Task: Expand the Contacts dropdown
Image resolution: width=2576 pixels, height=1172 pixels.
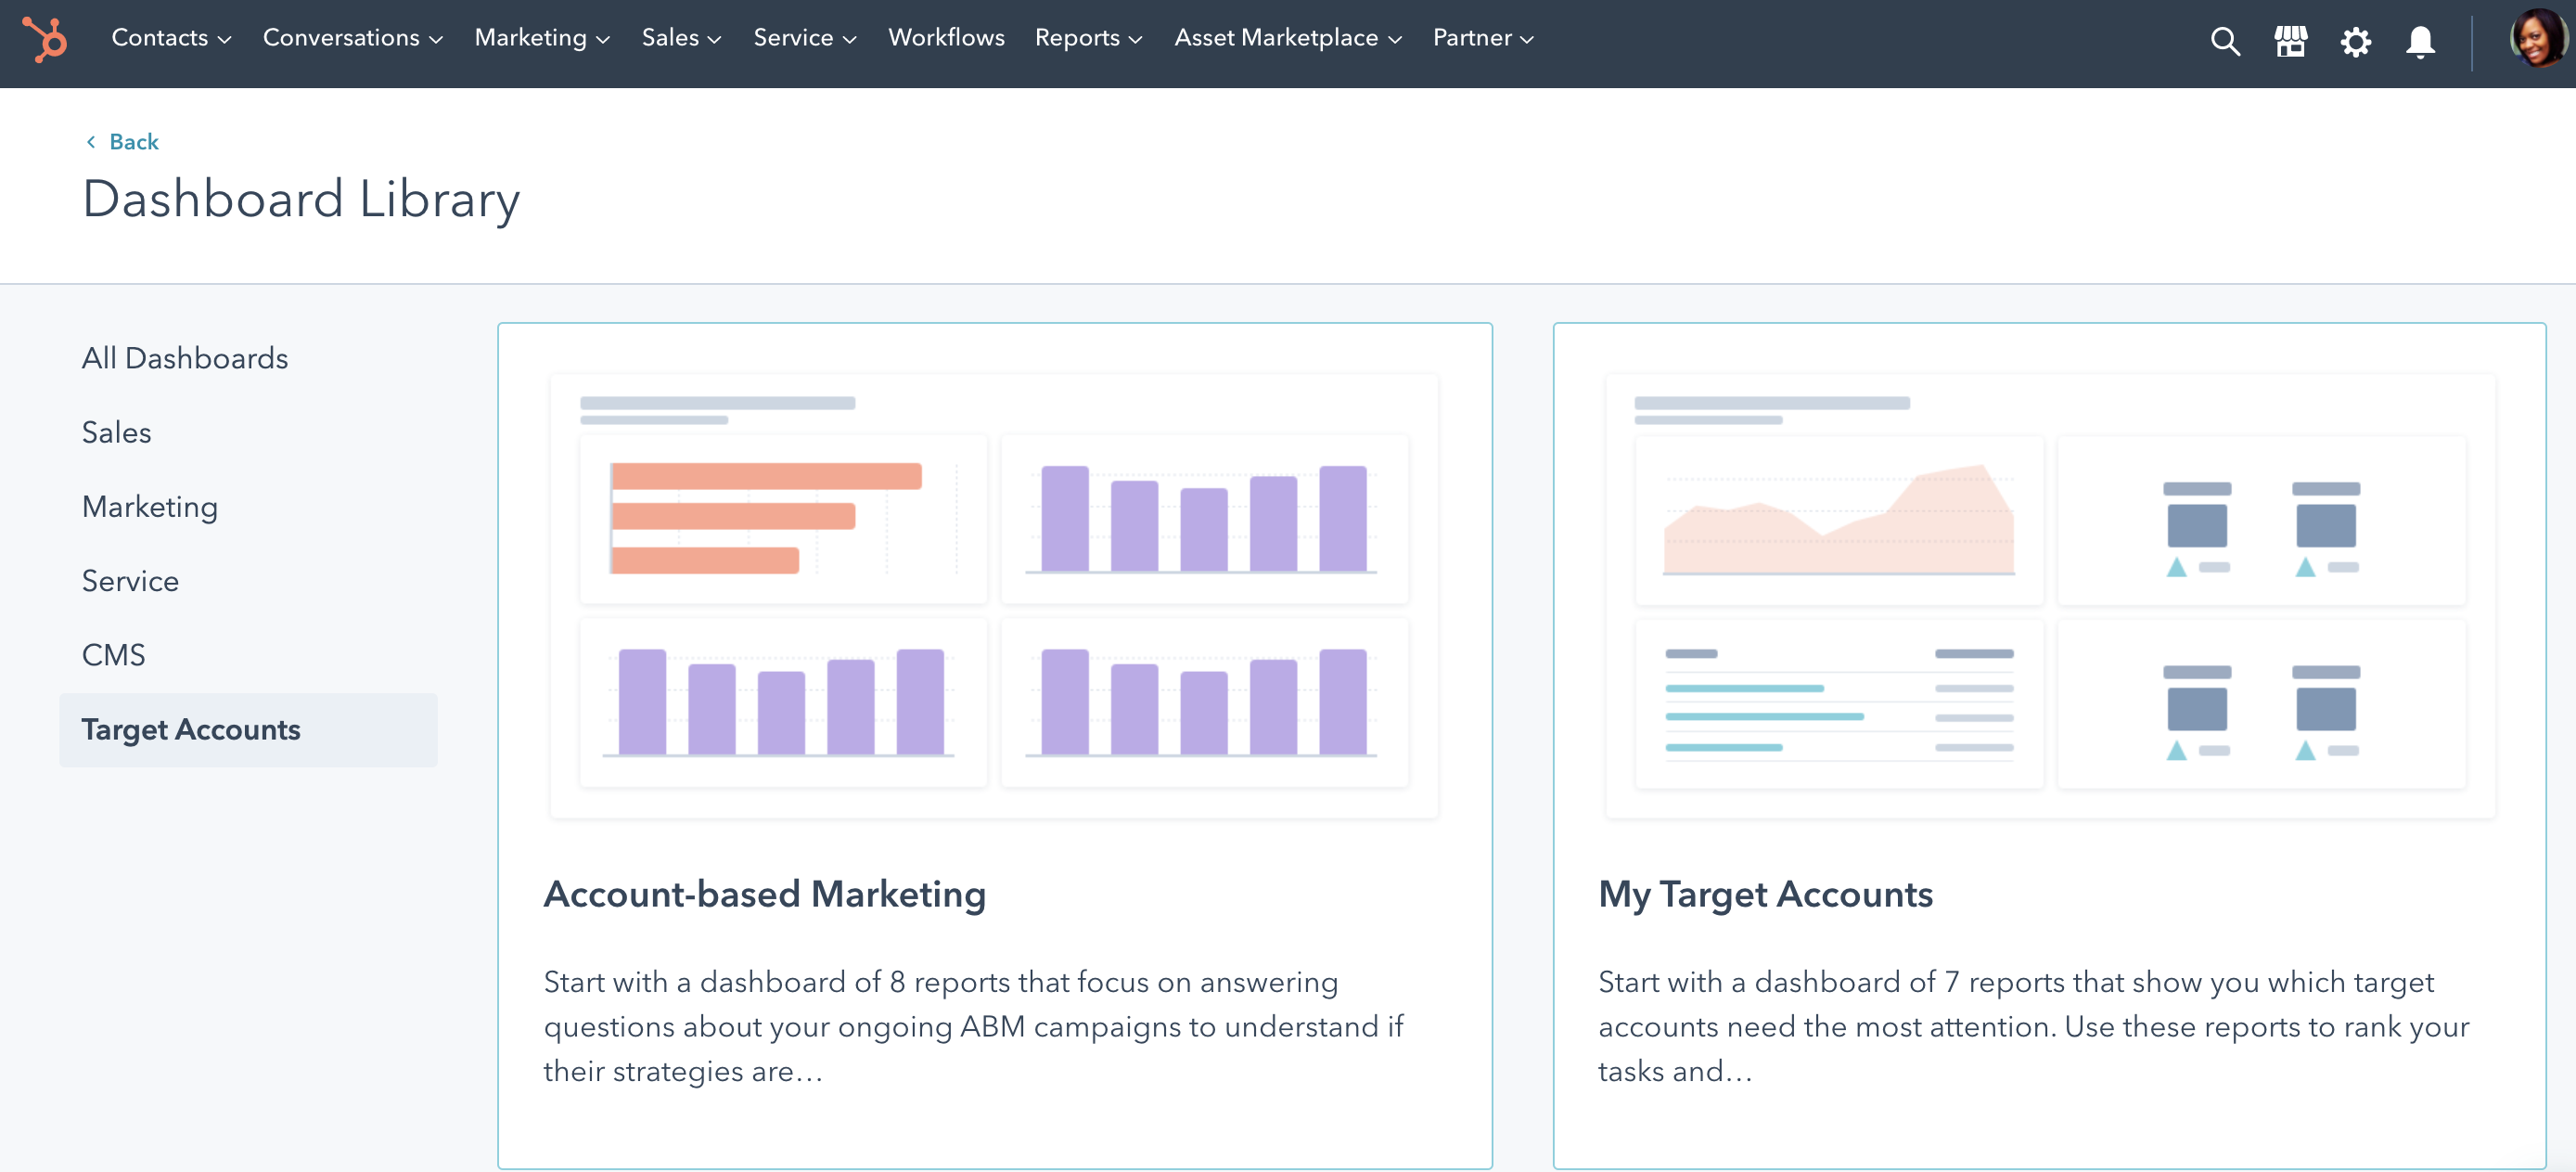Action: 170,38
